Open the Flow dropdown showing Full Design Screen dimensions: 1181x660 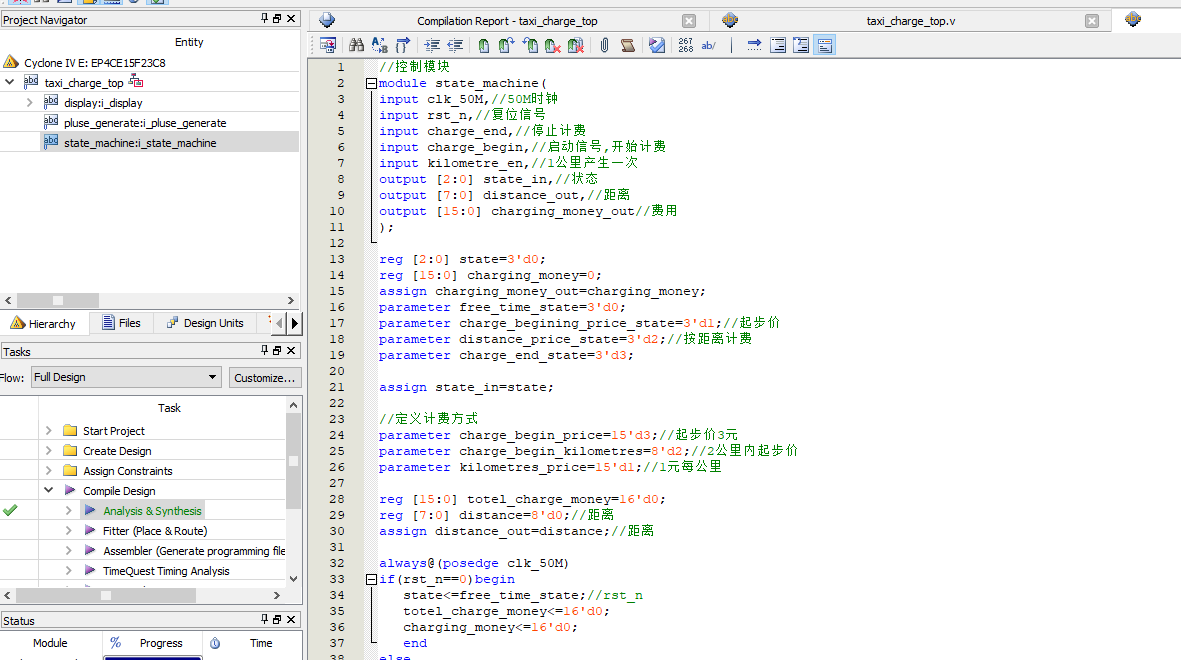point(126,377)
